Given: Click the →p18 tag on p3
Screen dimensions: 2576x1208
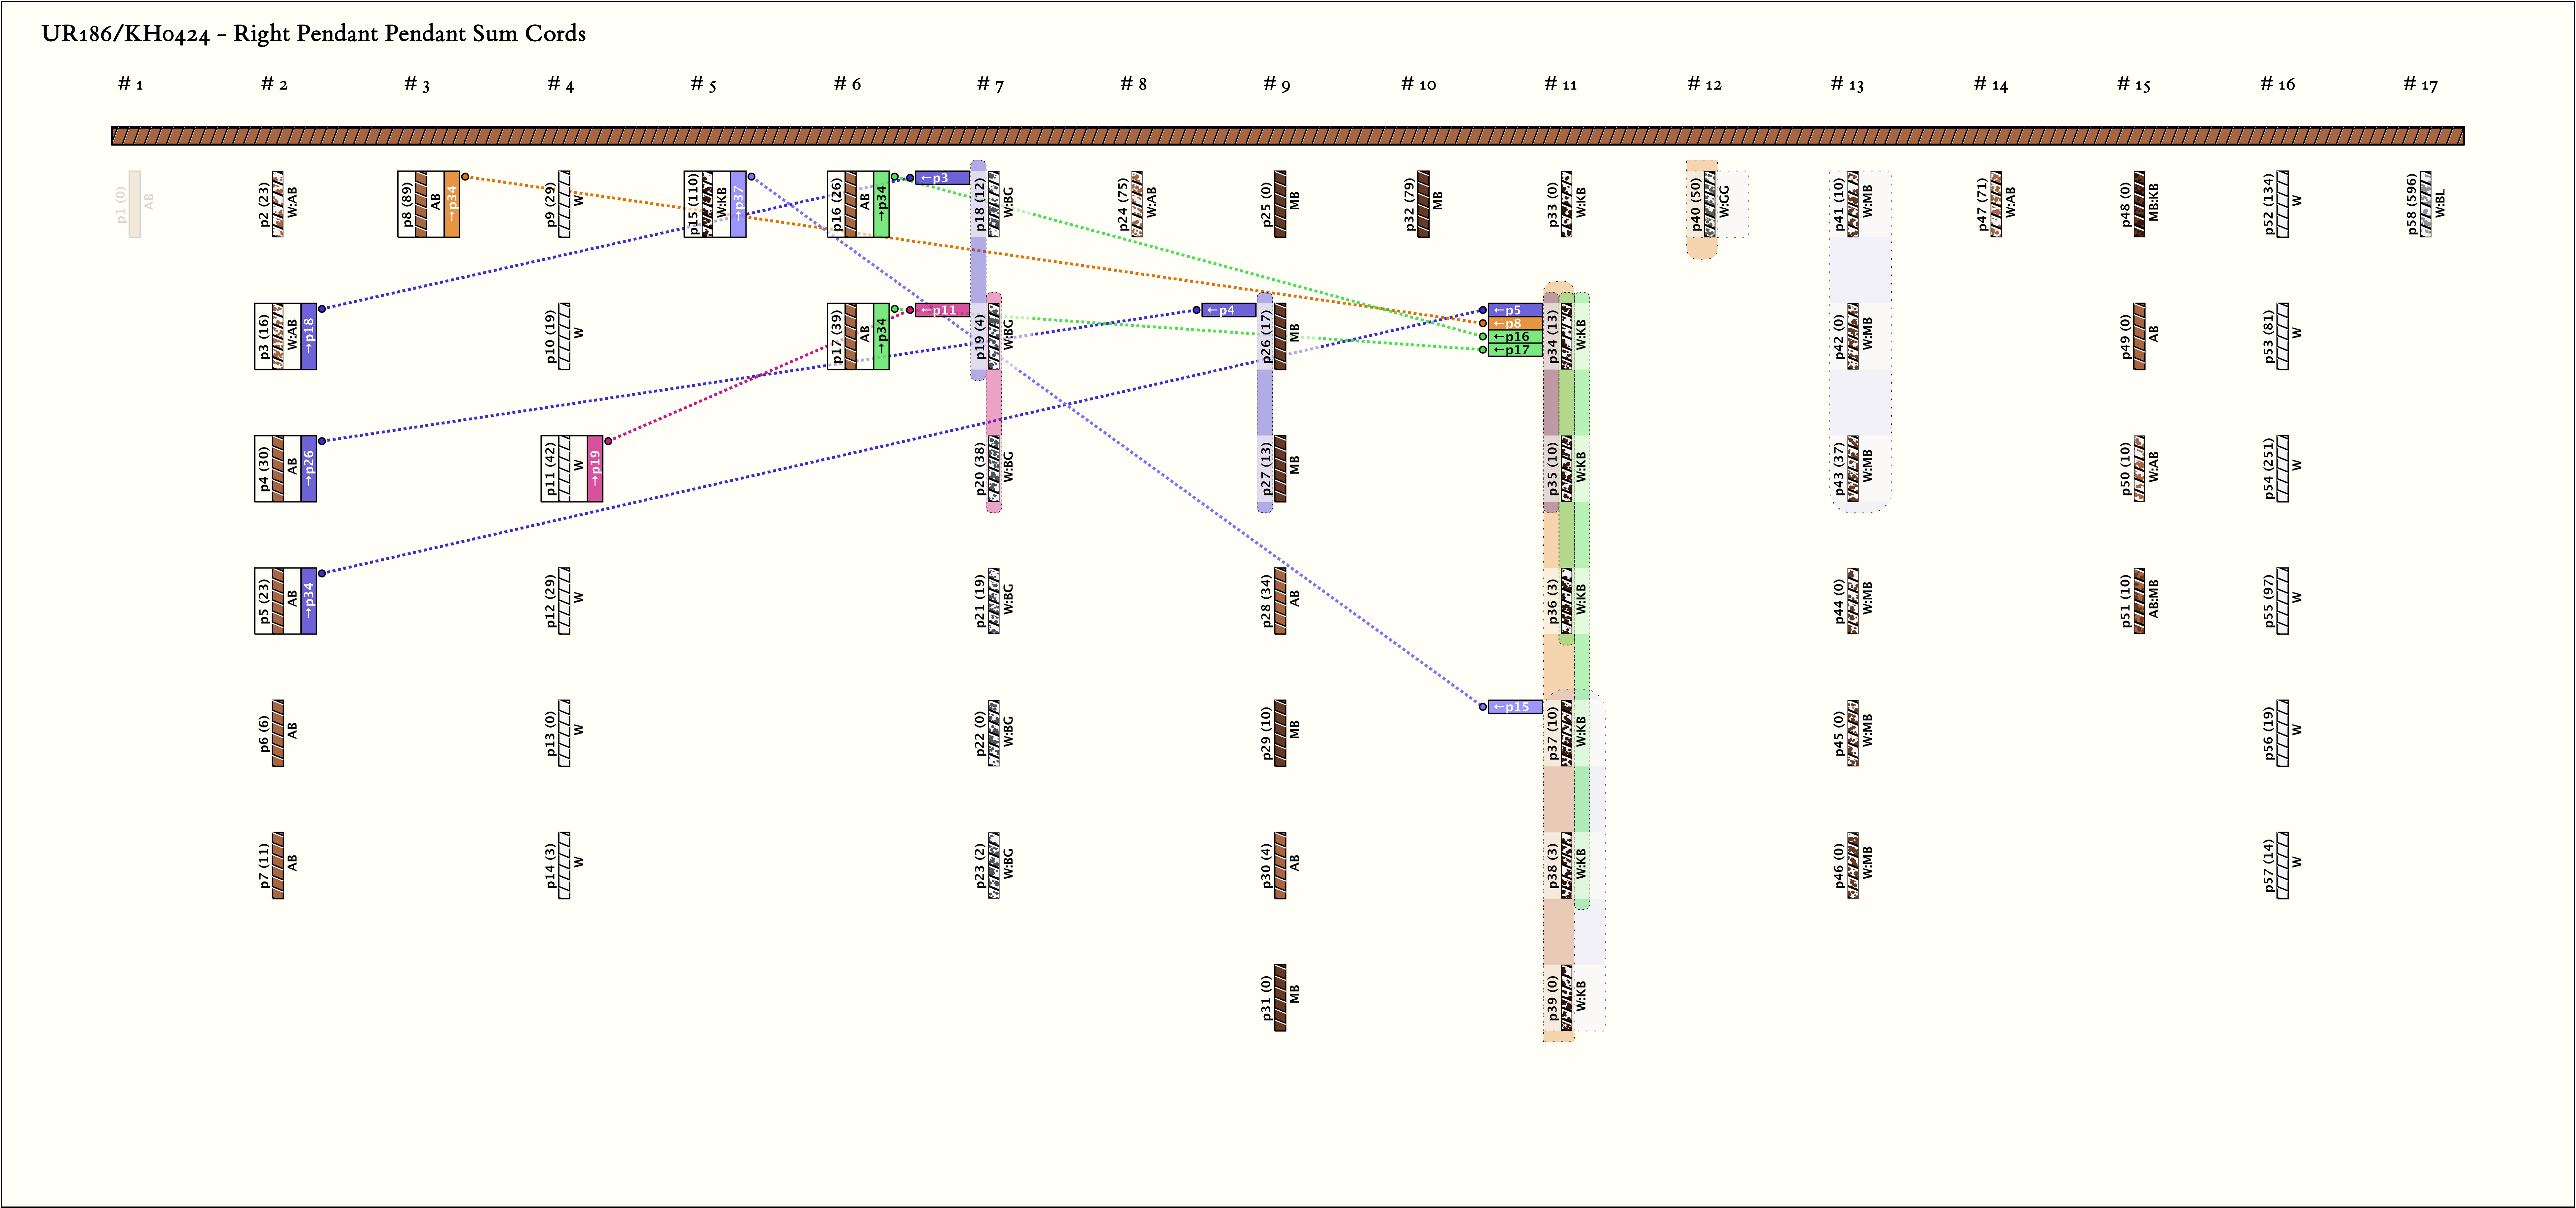Looking at the screenshot, I should click(309, 336).
